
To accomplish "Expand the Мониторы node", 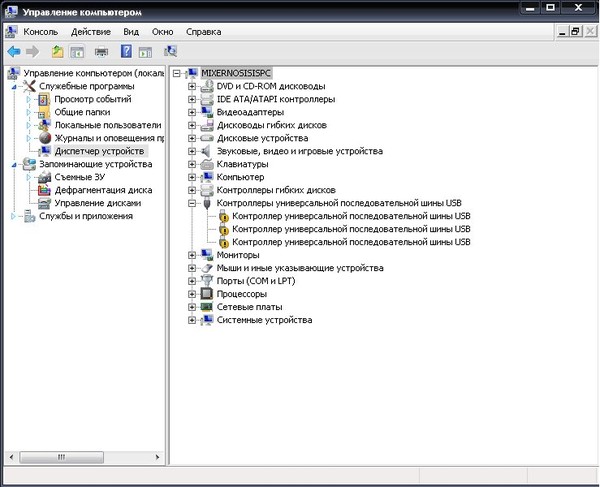I will point(192,255).
